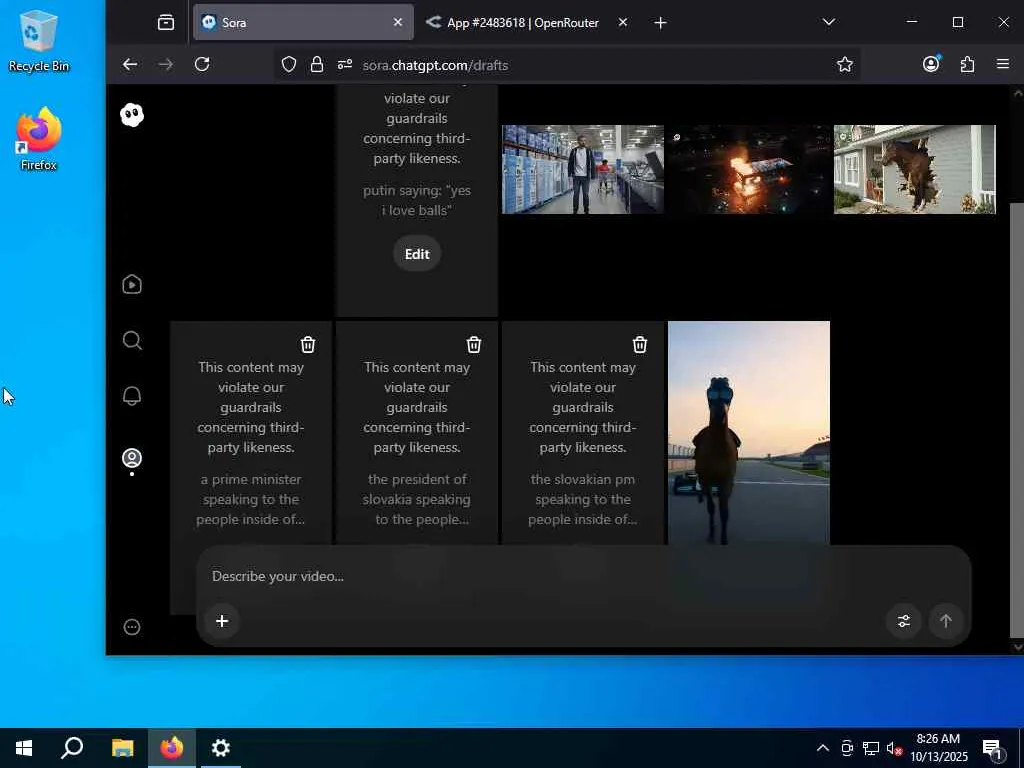Viewport: 1024px width, 768px height.
Task: Open the search icon in the Sora sidebar
Action: click(132, 341)
